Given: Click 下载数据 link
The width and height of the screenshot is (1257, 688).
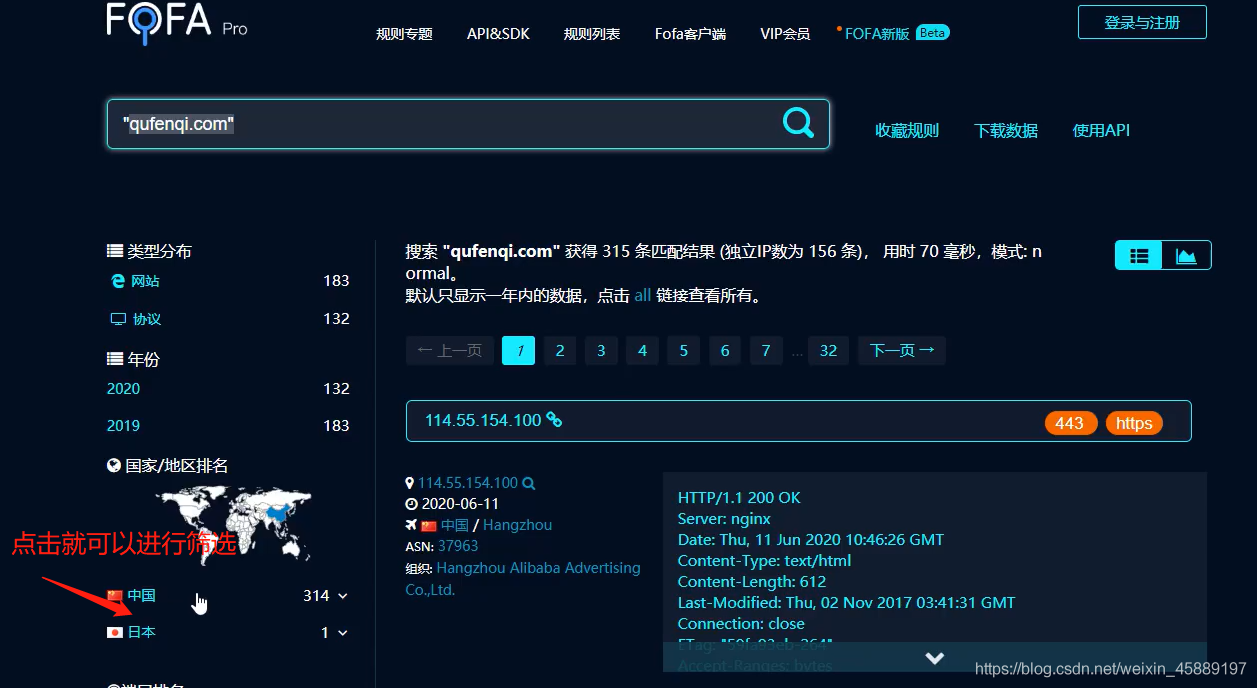Looking at the screenshot, I should [x=1006, y=130].
